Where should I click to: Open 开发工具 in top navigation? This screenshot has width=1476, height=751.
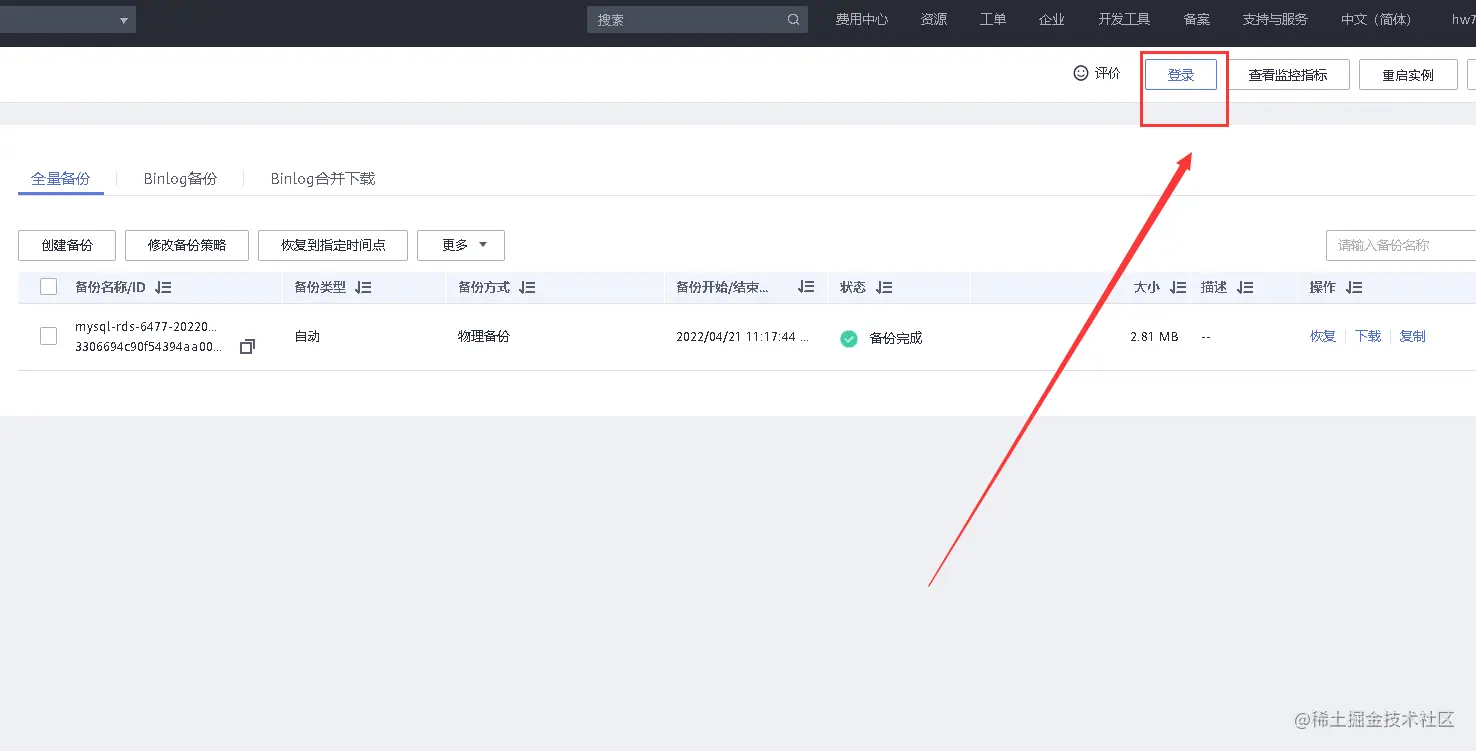tap(1124, 19)
